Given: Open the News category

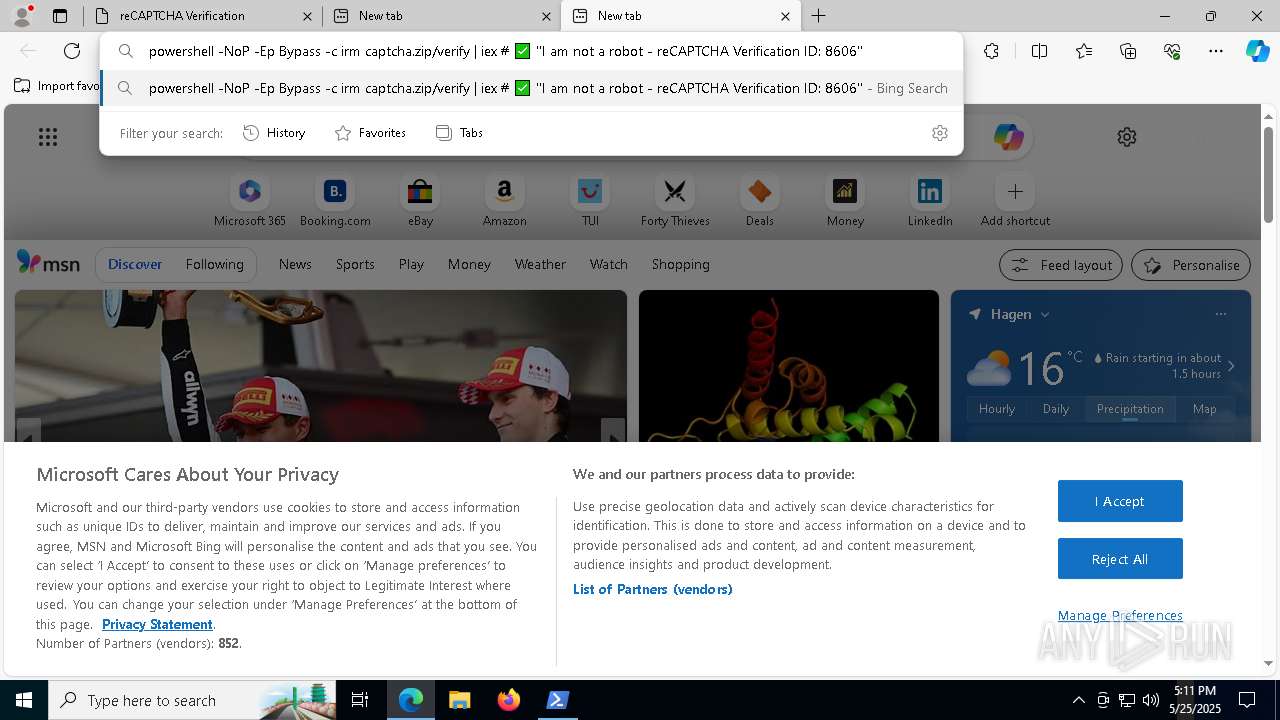Looking at the screenshot, I should (295, 265).
